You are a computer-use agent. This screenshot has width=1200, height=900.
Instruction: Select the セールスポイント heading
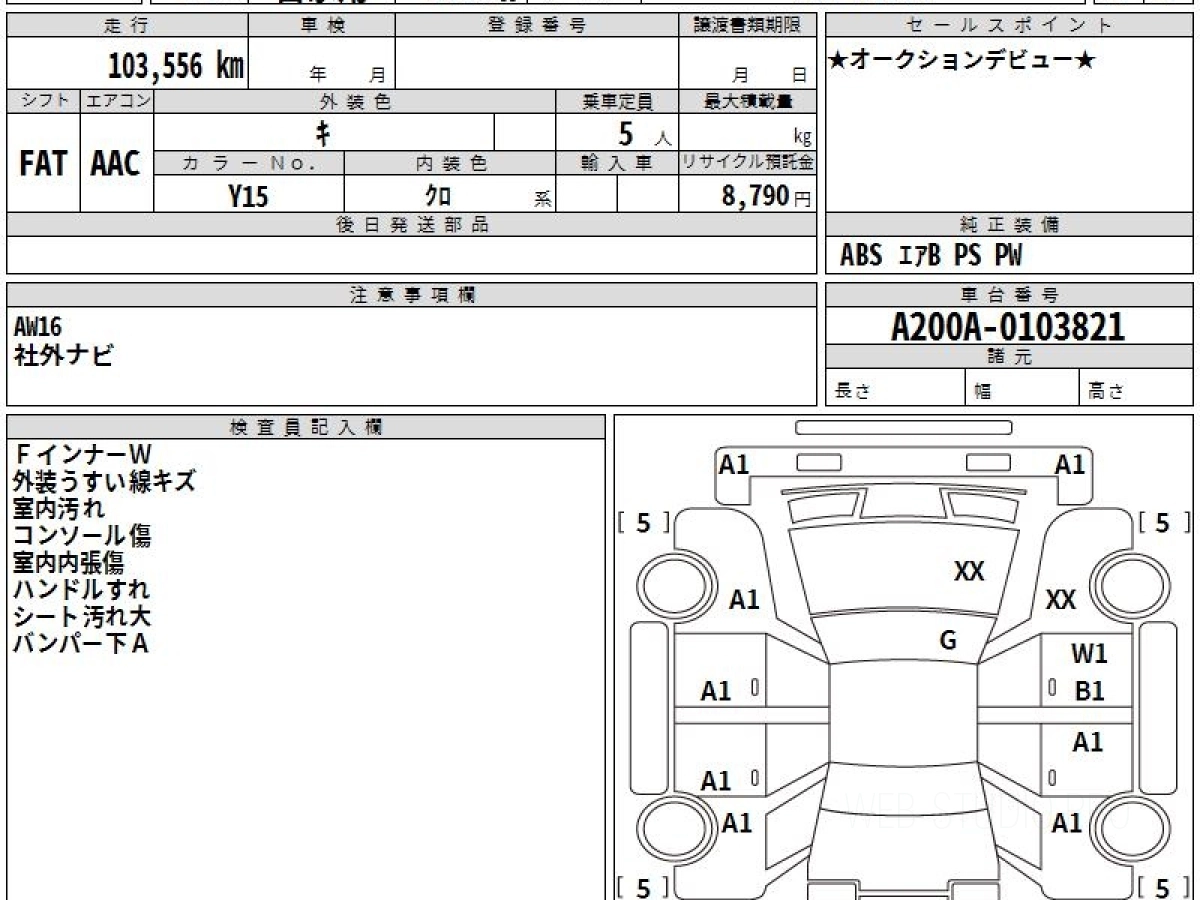pos(1009,26)
